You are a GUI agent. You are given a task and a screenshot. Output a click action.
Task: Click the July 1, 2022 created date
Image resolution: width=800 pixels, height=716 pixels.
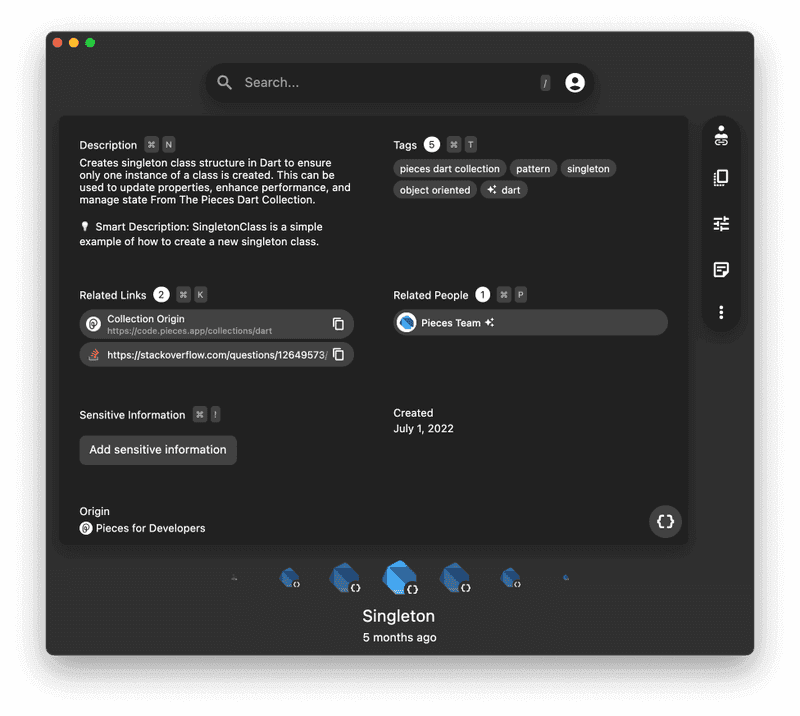(423, 429)
